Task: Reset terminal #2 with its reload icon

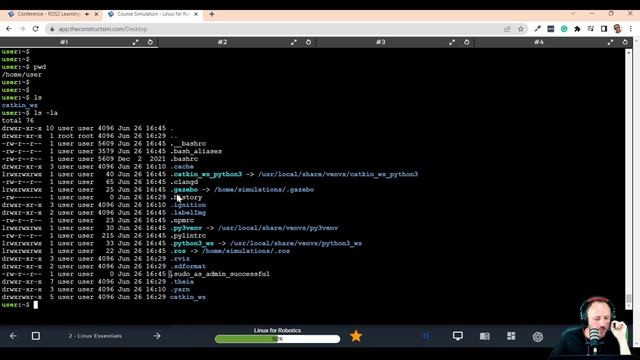Action: coord(308,42)
